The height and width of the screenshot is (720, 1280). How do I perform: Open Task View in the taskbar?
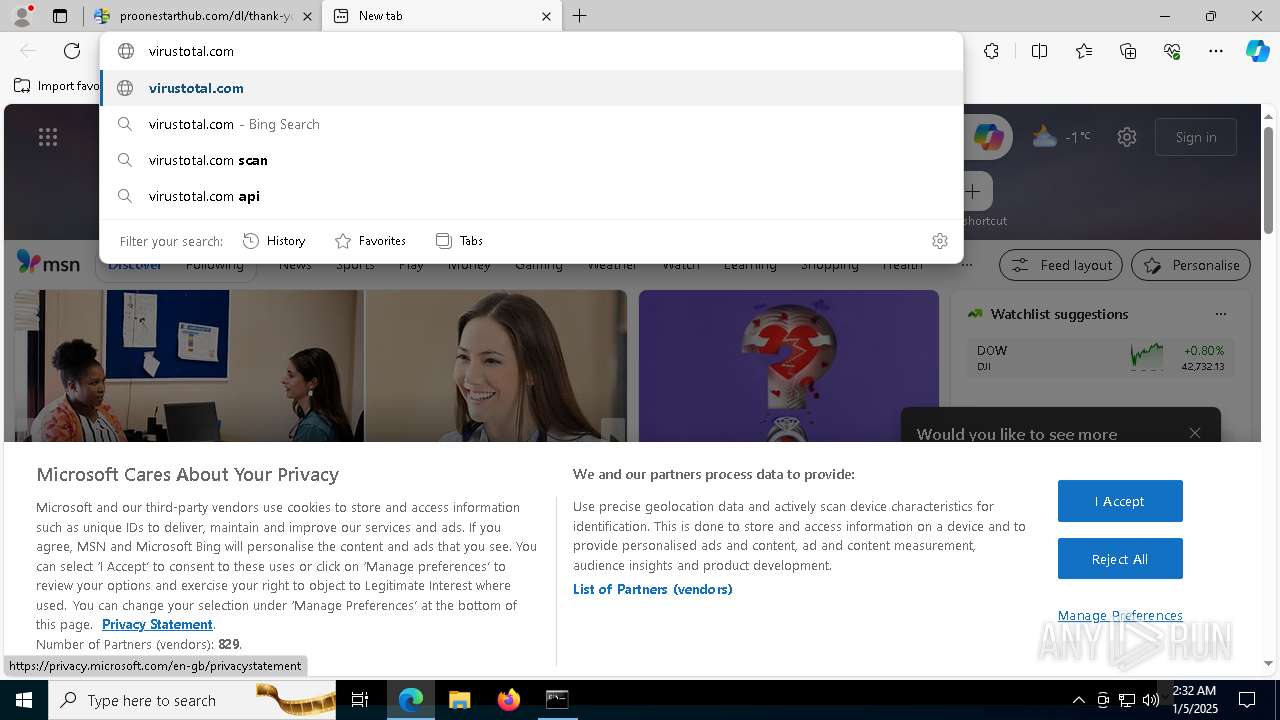360,700
